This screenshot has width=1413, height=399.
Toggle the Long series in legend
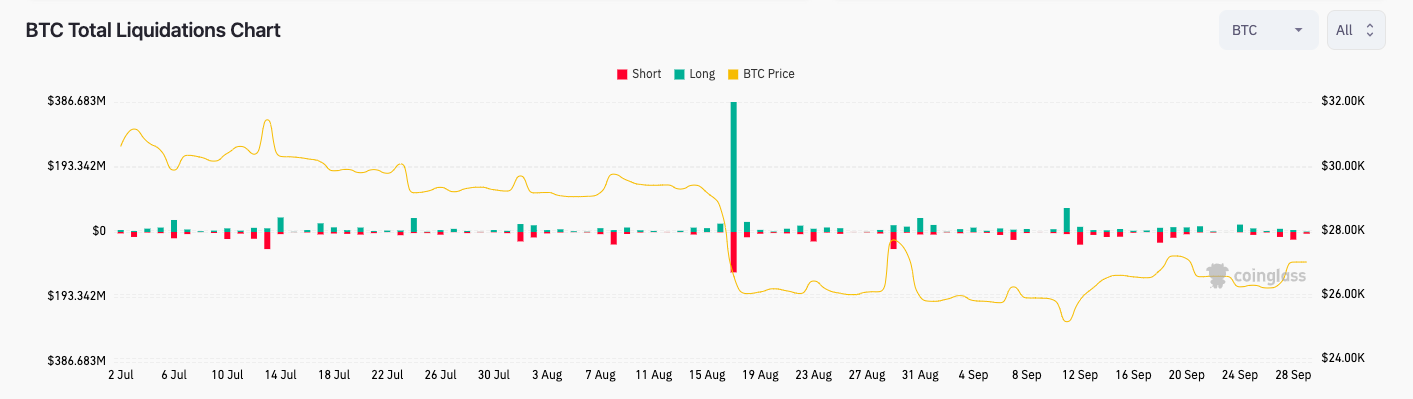coord(694,74)
